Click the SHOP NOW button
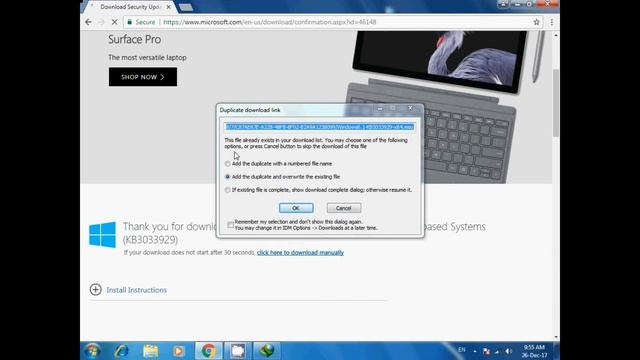Viewport: 640px width, 360px height. 143,77
